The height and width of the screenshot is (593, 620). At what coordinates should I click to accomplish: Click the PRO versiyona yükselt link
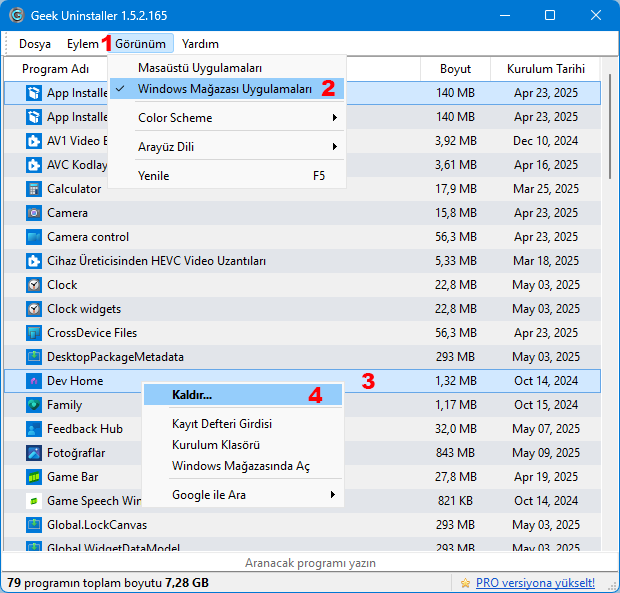pyautogui.click(x=535, y=583)
